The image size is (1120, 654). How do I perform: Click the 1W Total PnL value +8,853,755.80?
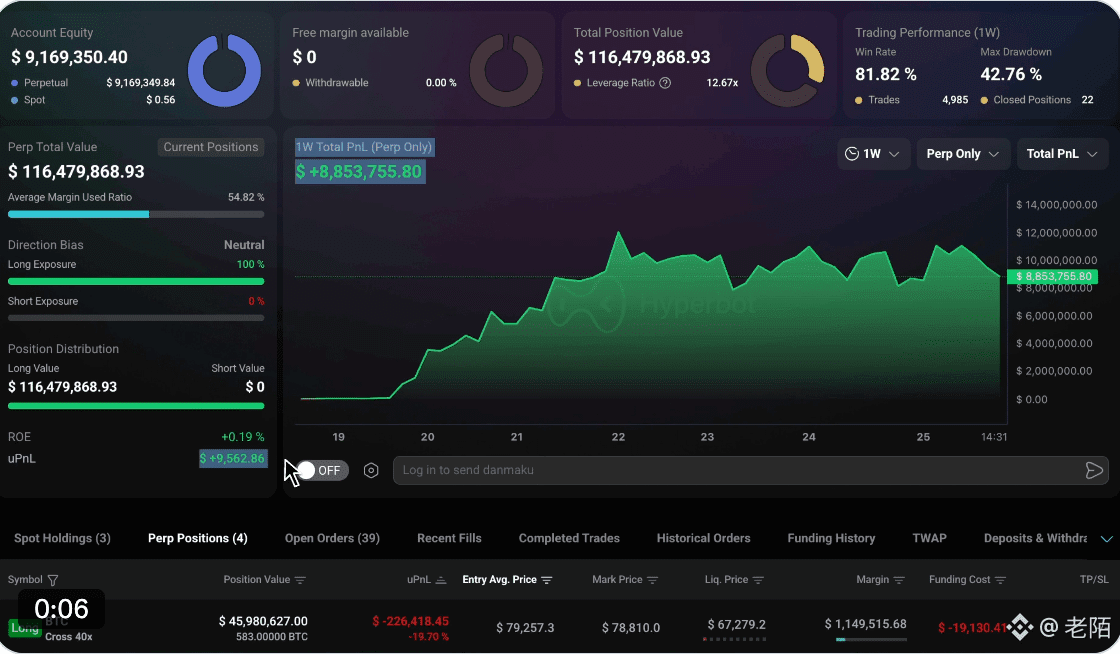click(x=359, y=171)
